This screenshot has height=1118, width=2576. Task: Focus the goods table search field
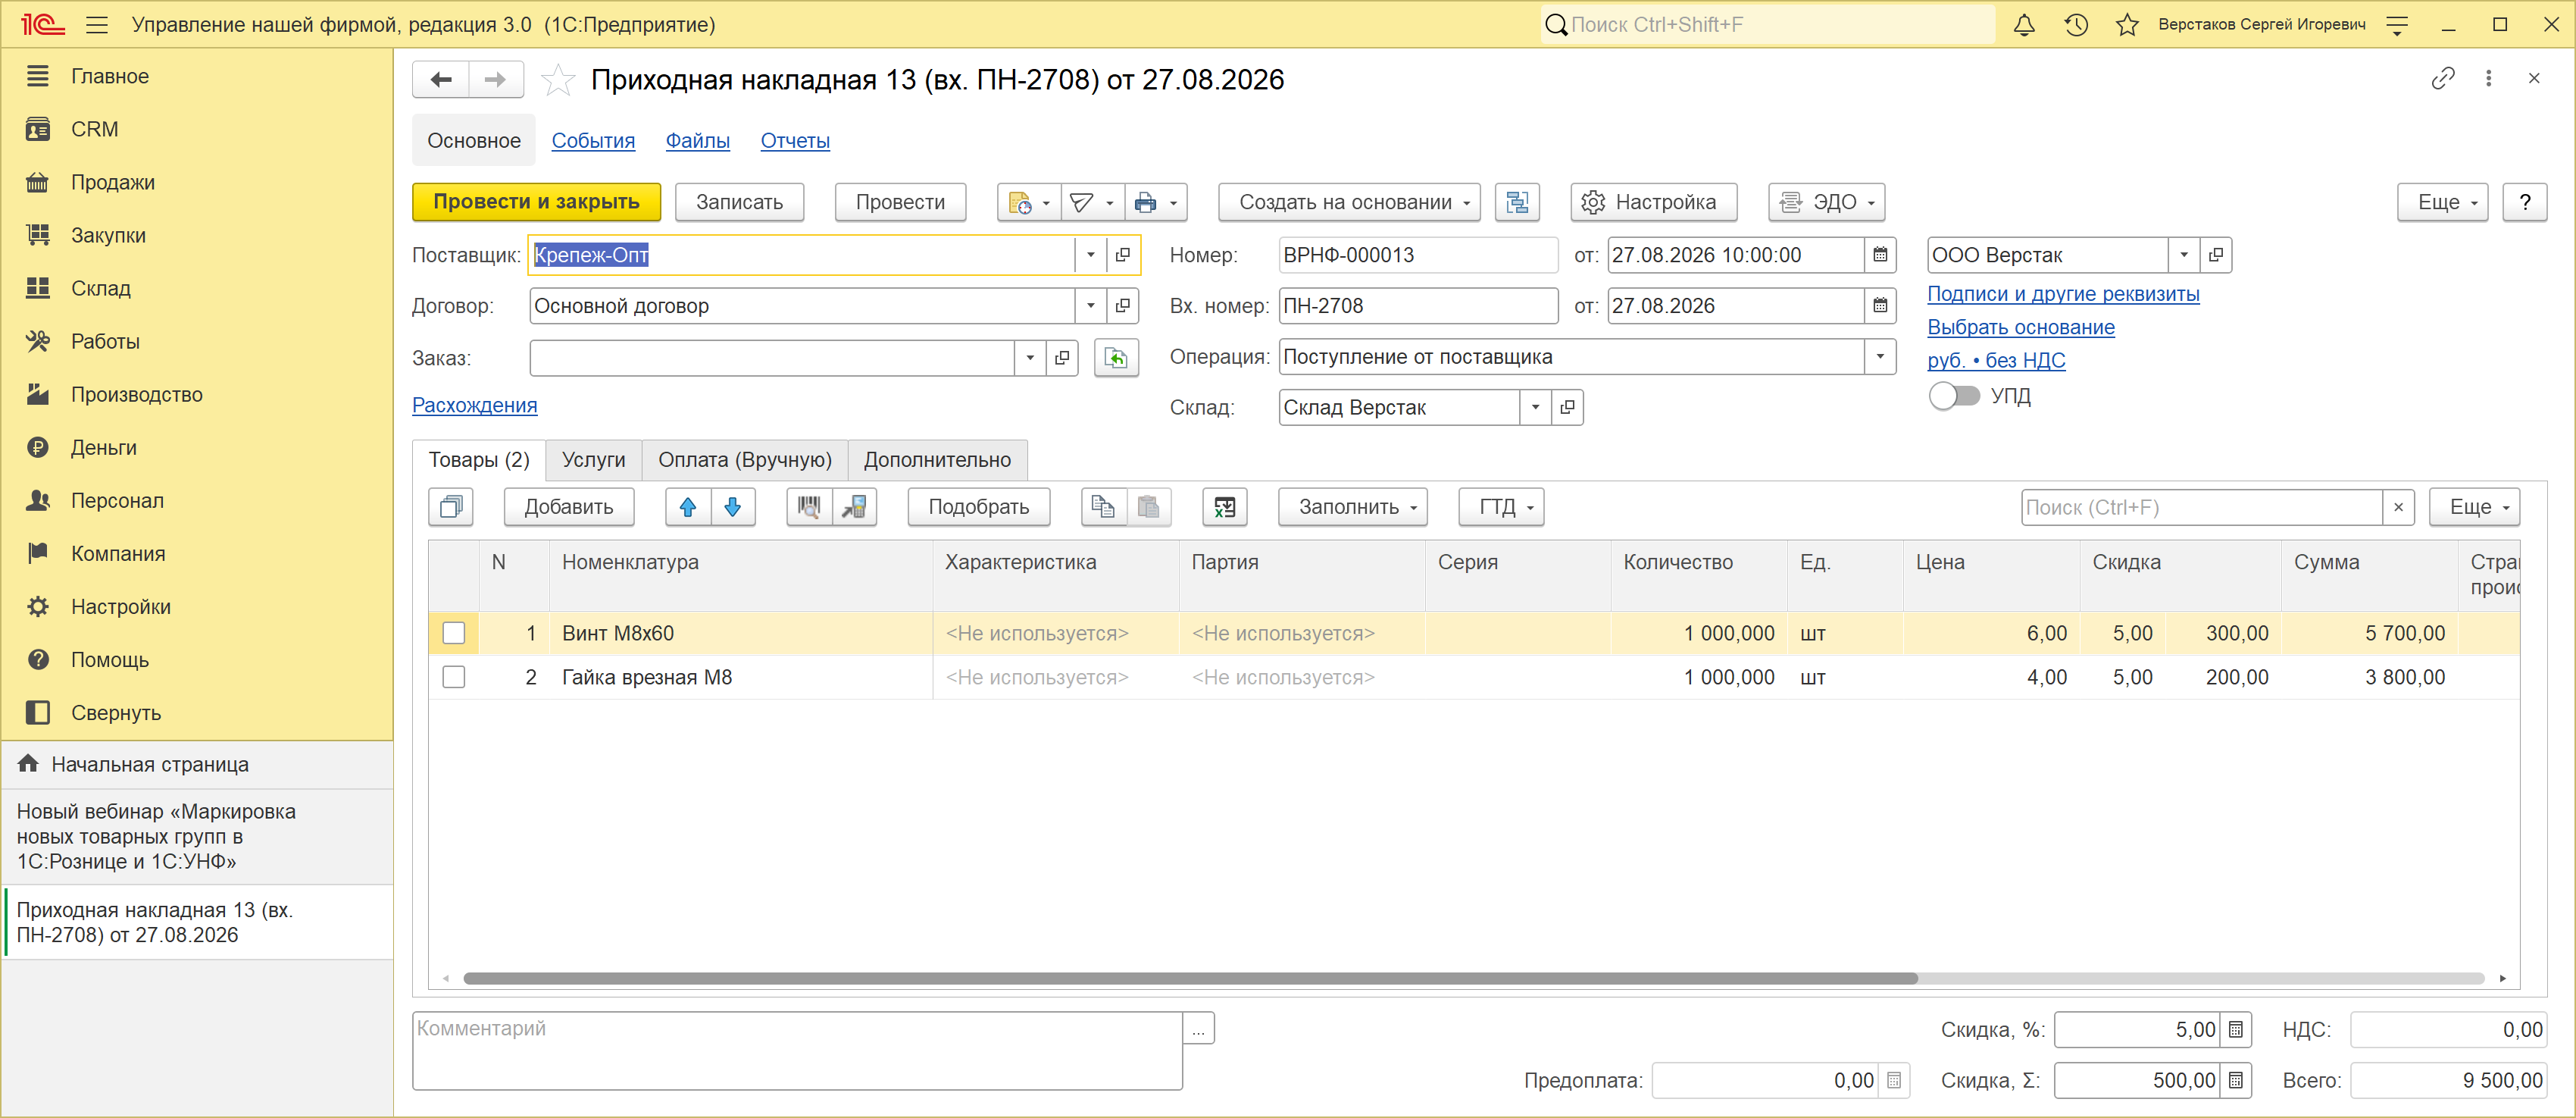coord(2201,507)
